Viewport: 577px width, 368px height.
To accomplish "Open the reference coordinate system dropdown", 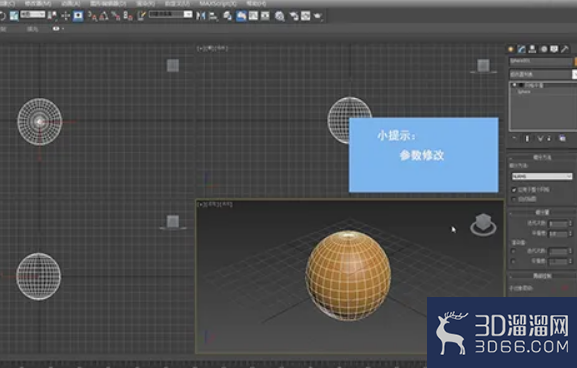I will click(33, 15).
